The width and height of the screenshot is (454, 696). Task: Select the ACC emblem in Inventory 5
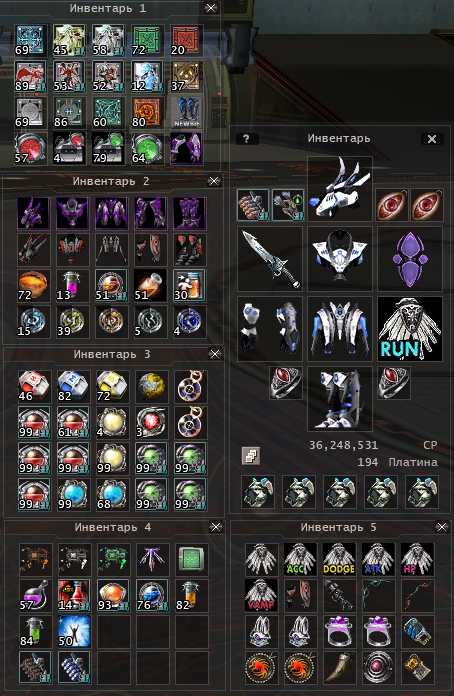click(x=300, y=560)
